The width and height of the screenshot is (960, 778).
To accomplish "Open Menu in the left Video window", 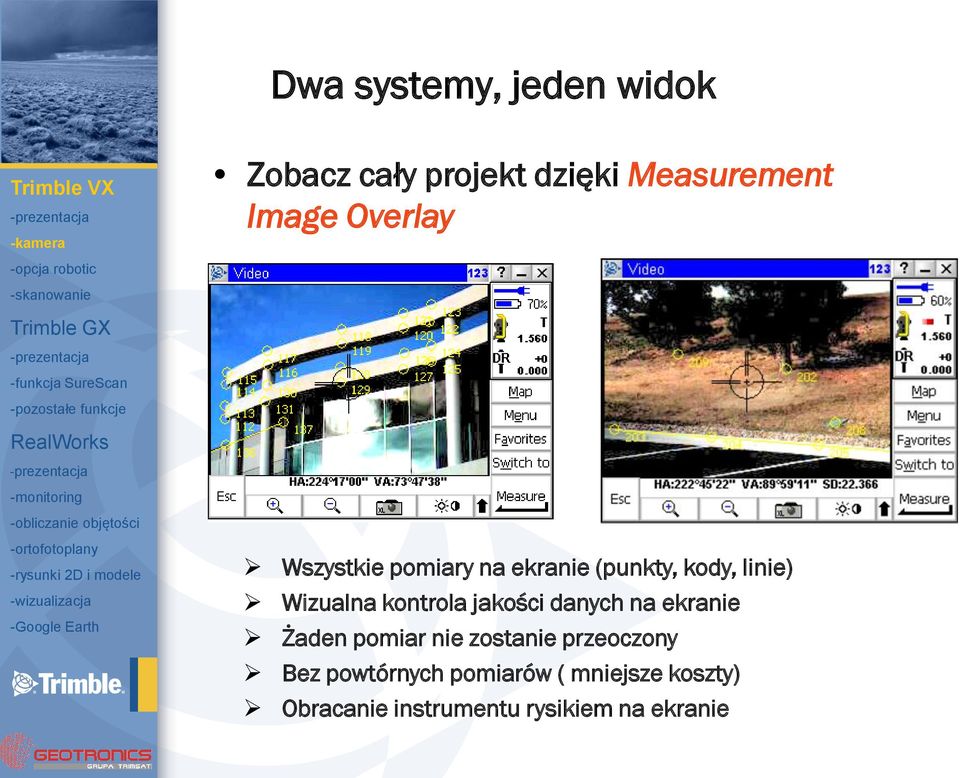I will click(x=520, y=416).
